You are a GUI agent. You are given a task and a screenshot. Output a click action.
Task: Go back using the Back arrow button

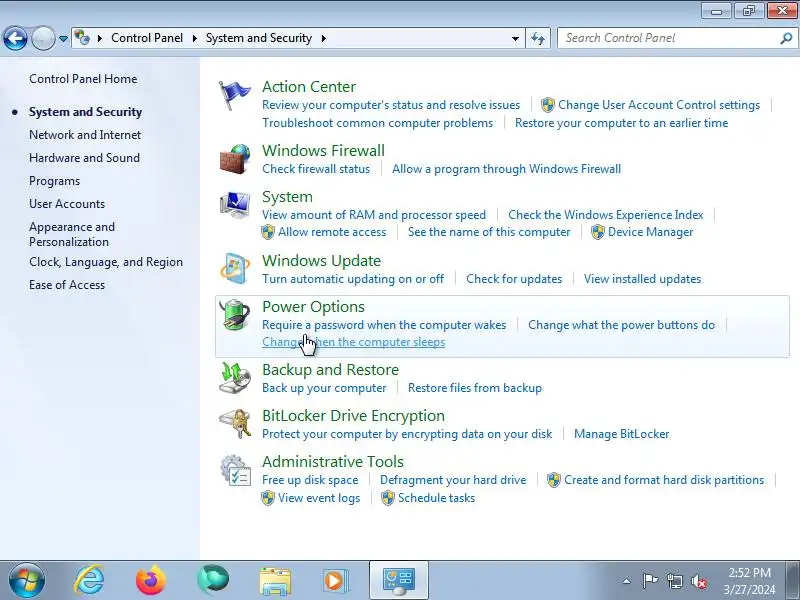pyautogui.click(x=15, y=38)
